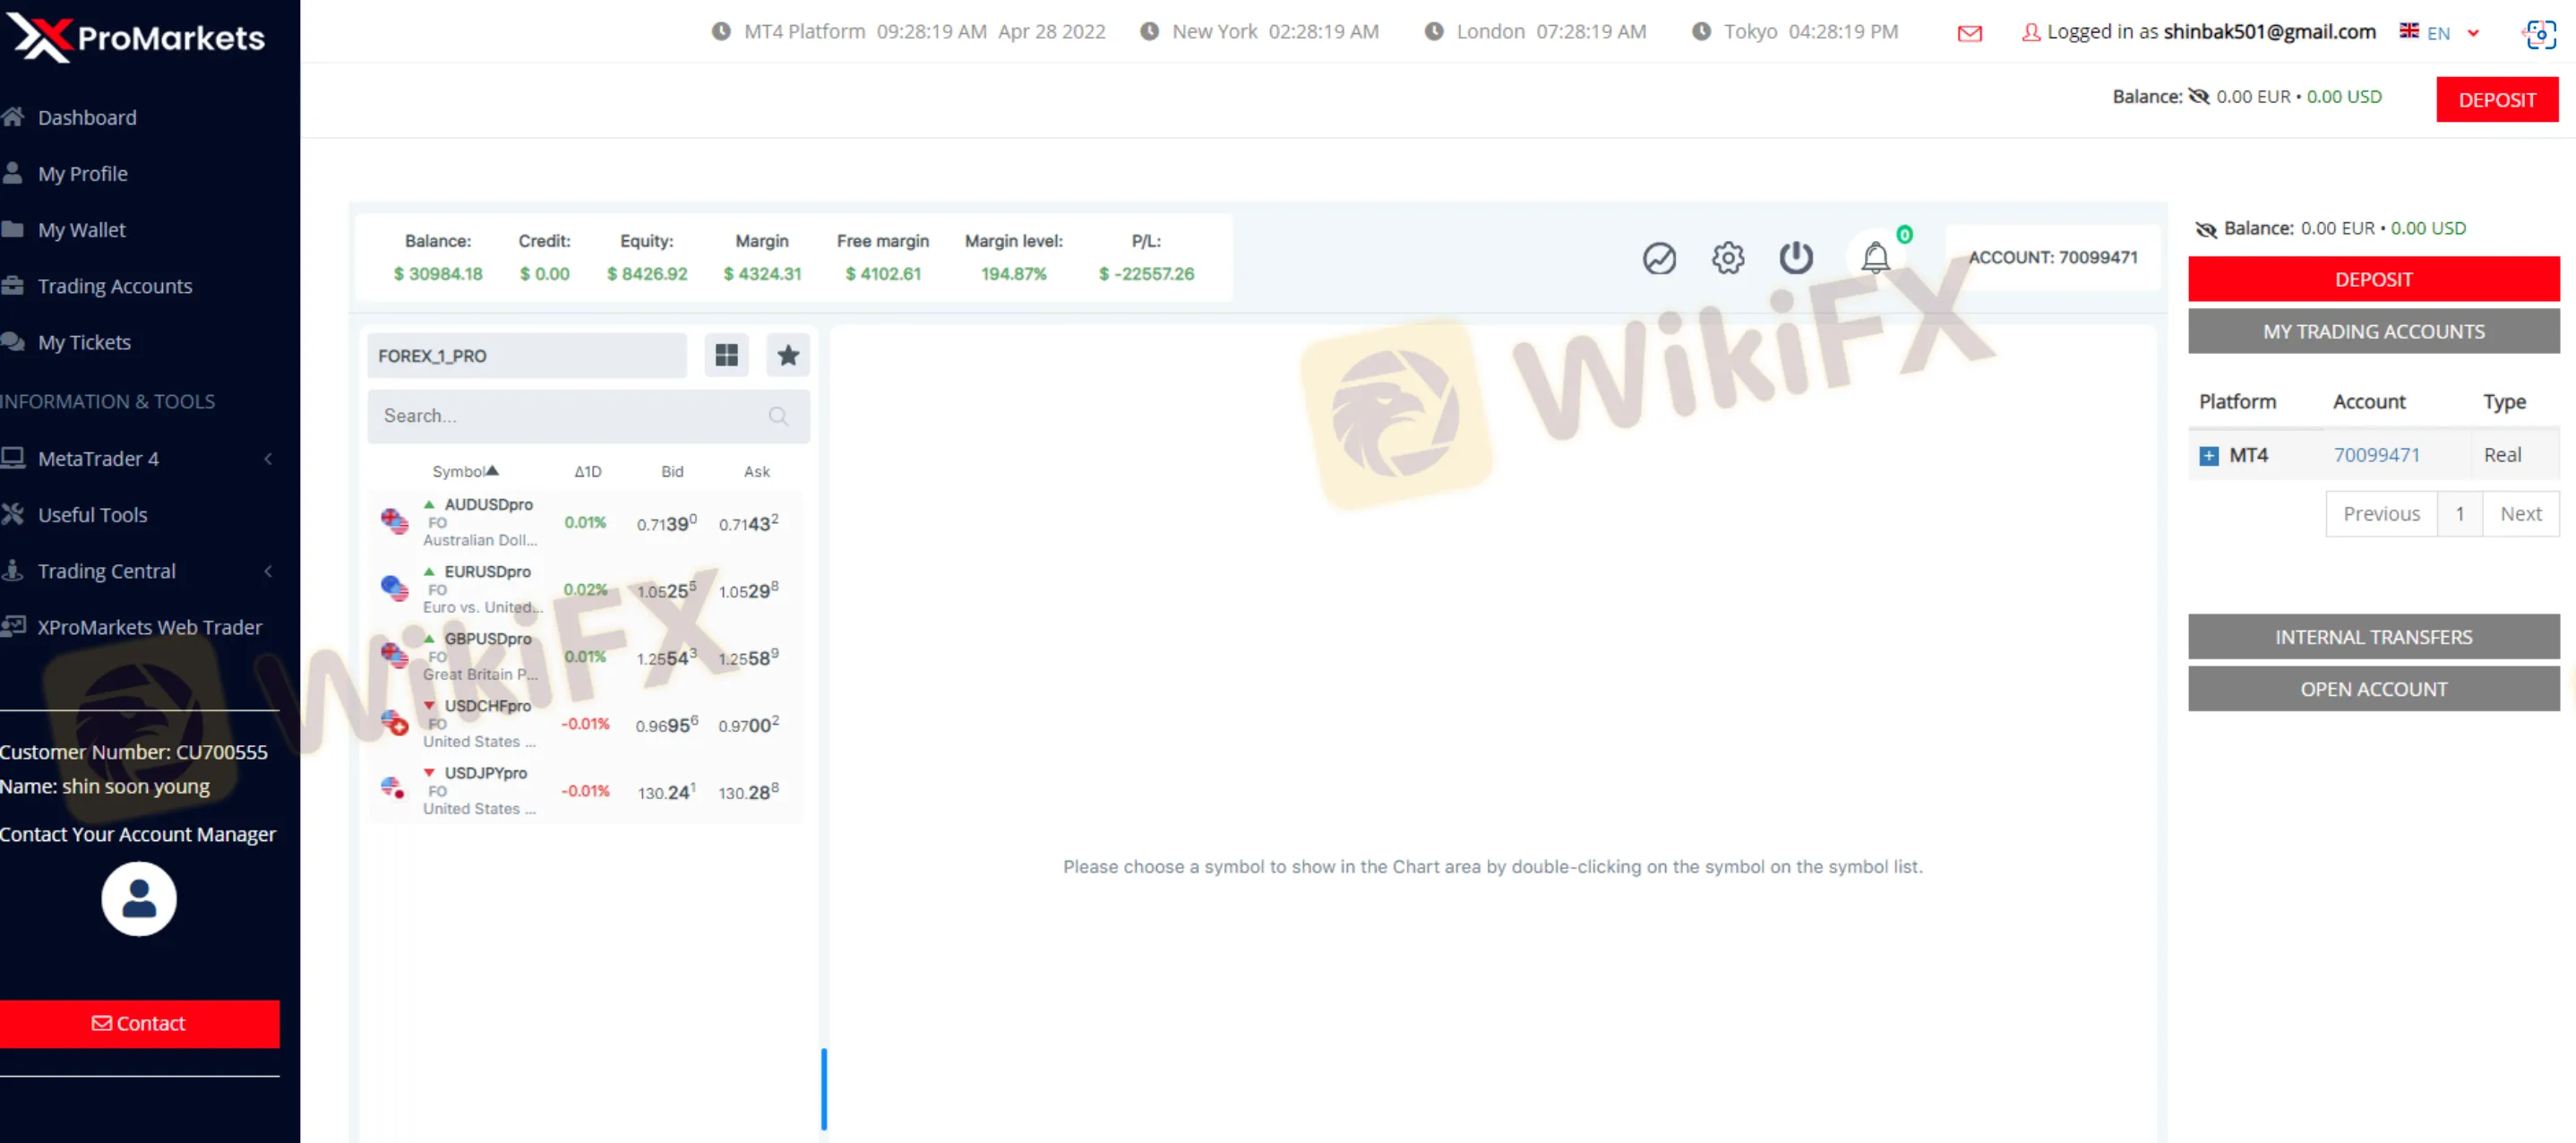This screenshot has height=1143, width=2576.
Task: Click the account manager avatar icon
Action: pos(139,898)
